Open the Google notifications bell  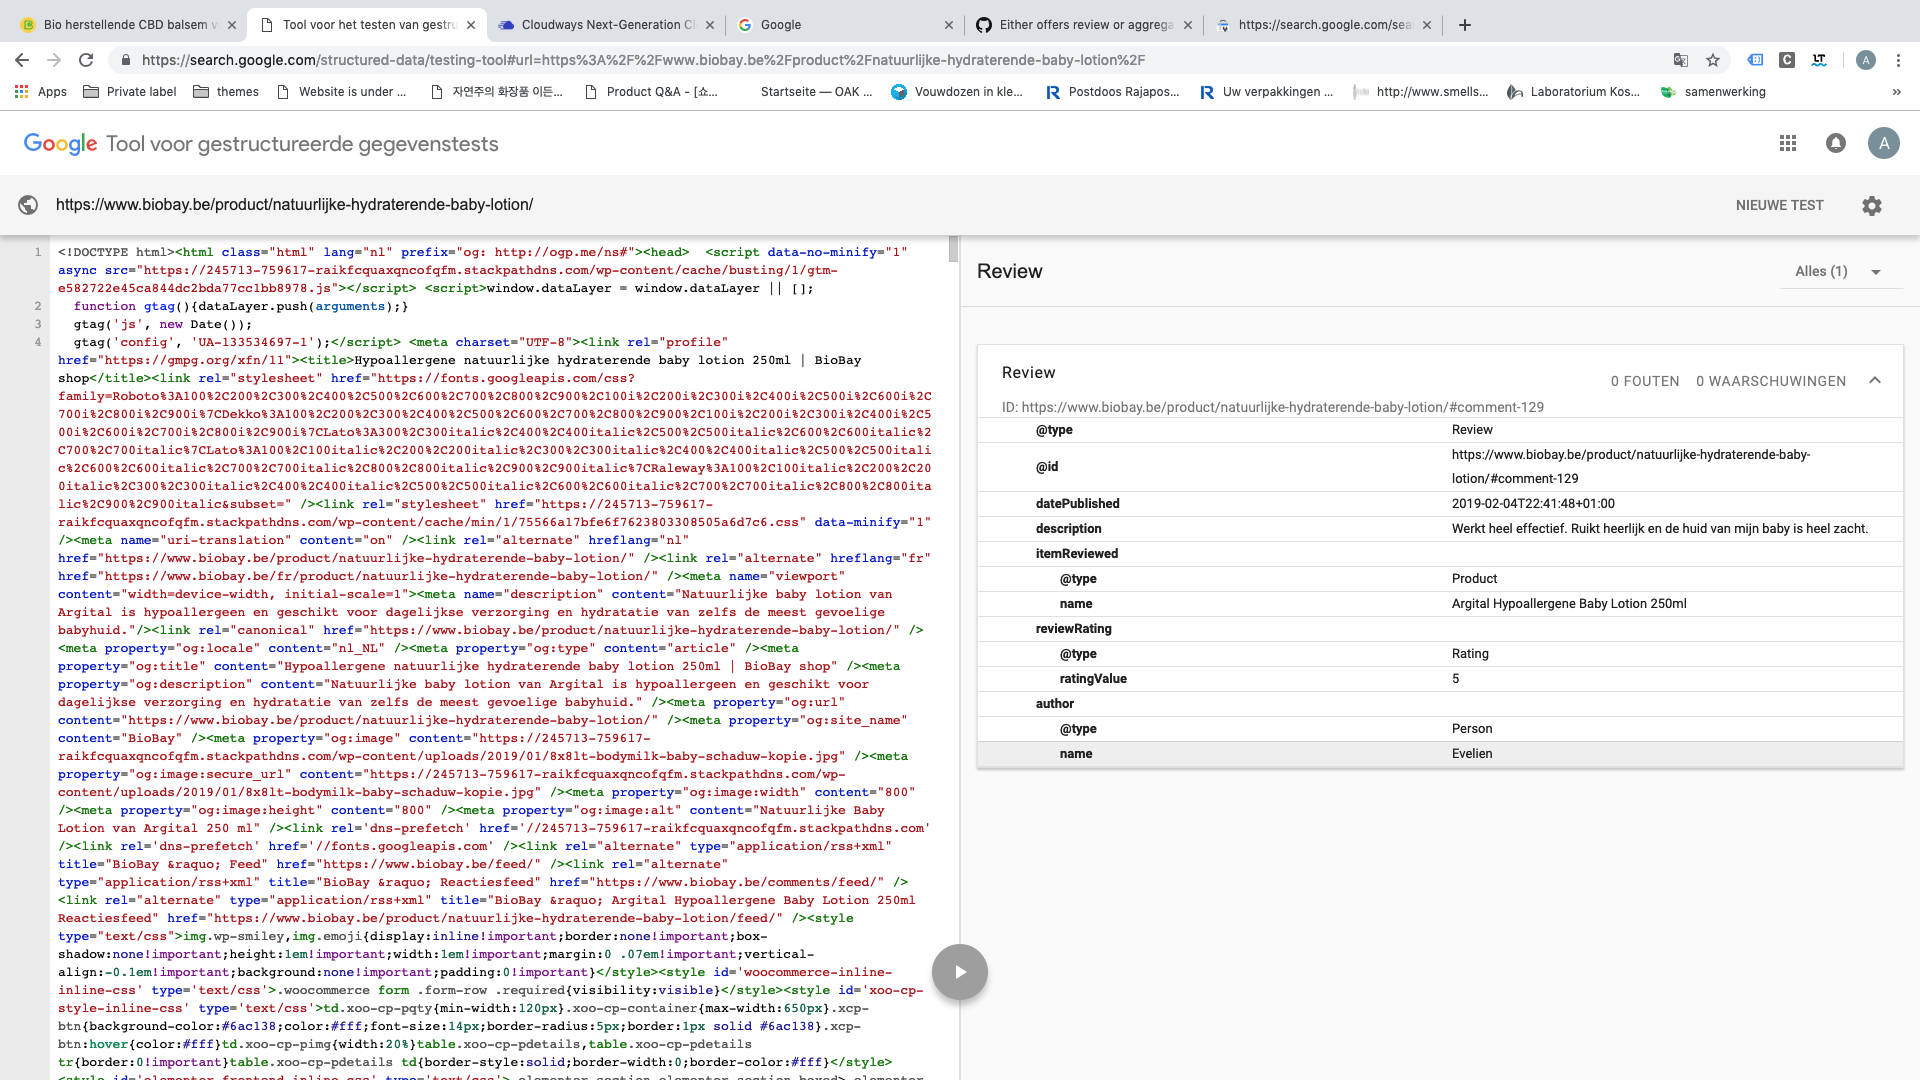click(x=1836, y=143)
